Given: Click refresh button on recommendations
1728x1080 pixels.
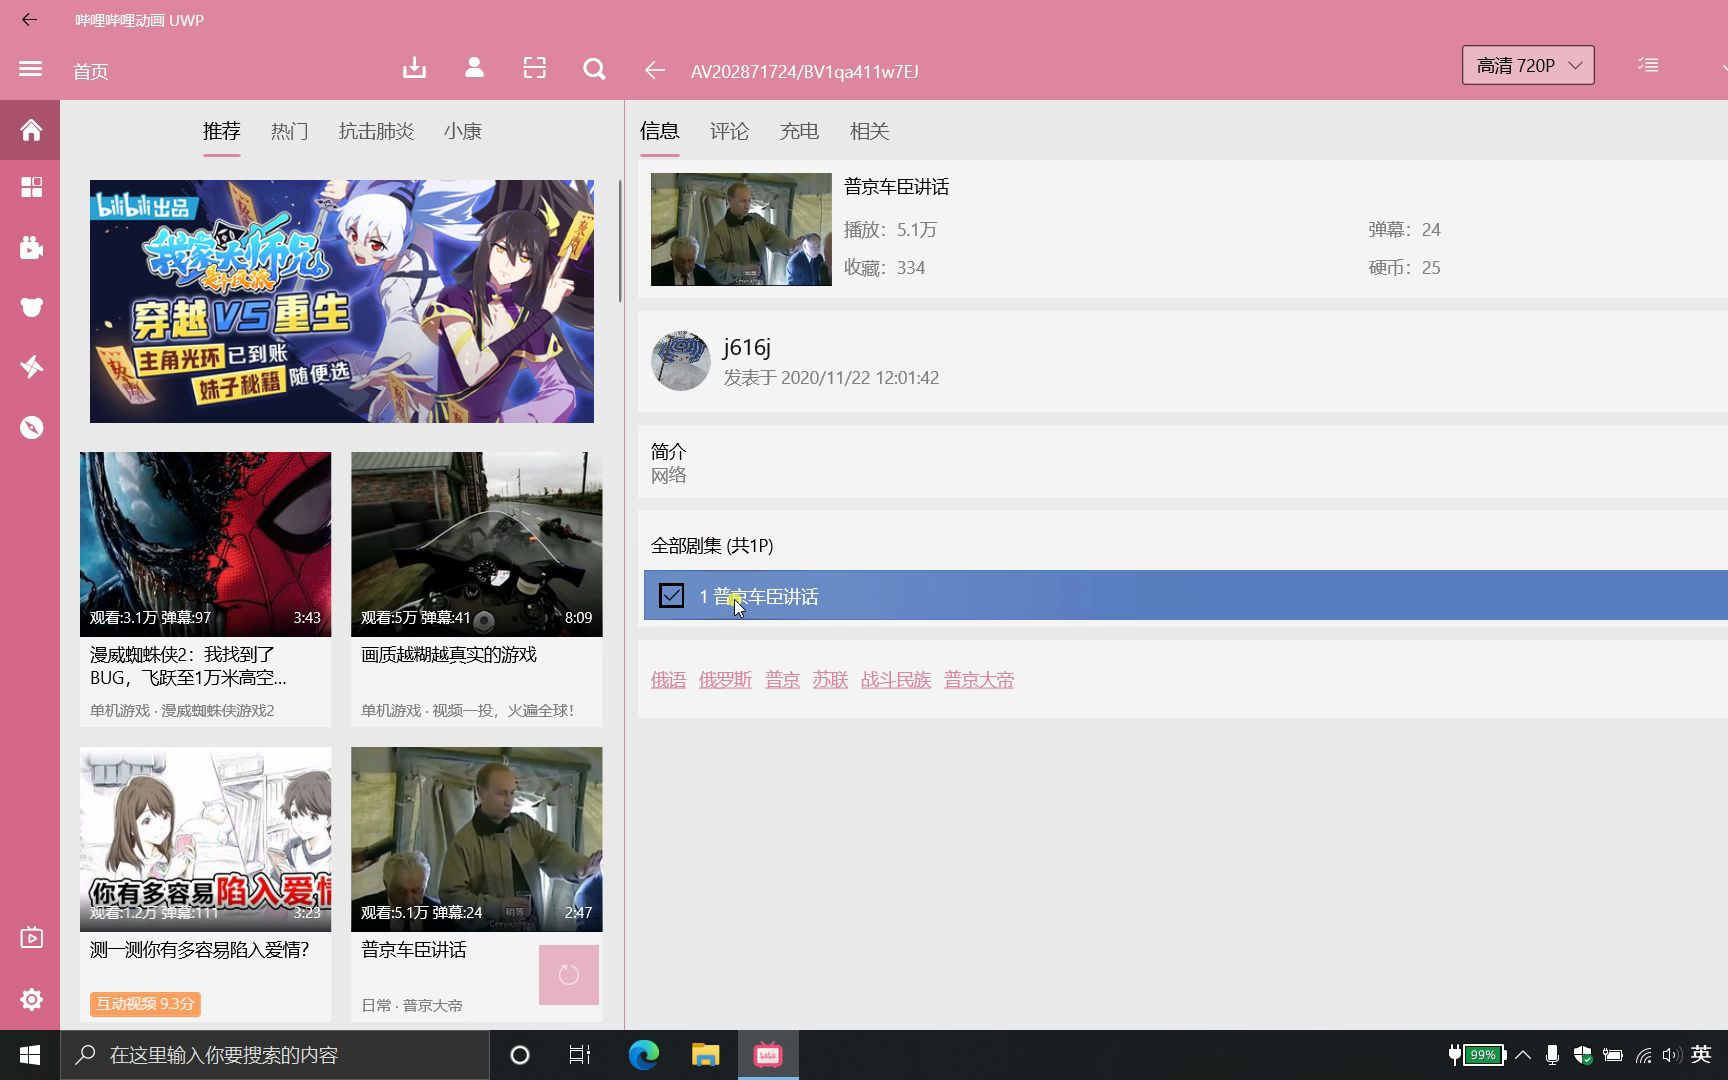Looking at the screenshot, I should coord(568,975).
